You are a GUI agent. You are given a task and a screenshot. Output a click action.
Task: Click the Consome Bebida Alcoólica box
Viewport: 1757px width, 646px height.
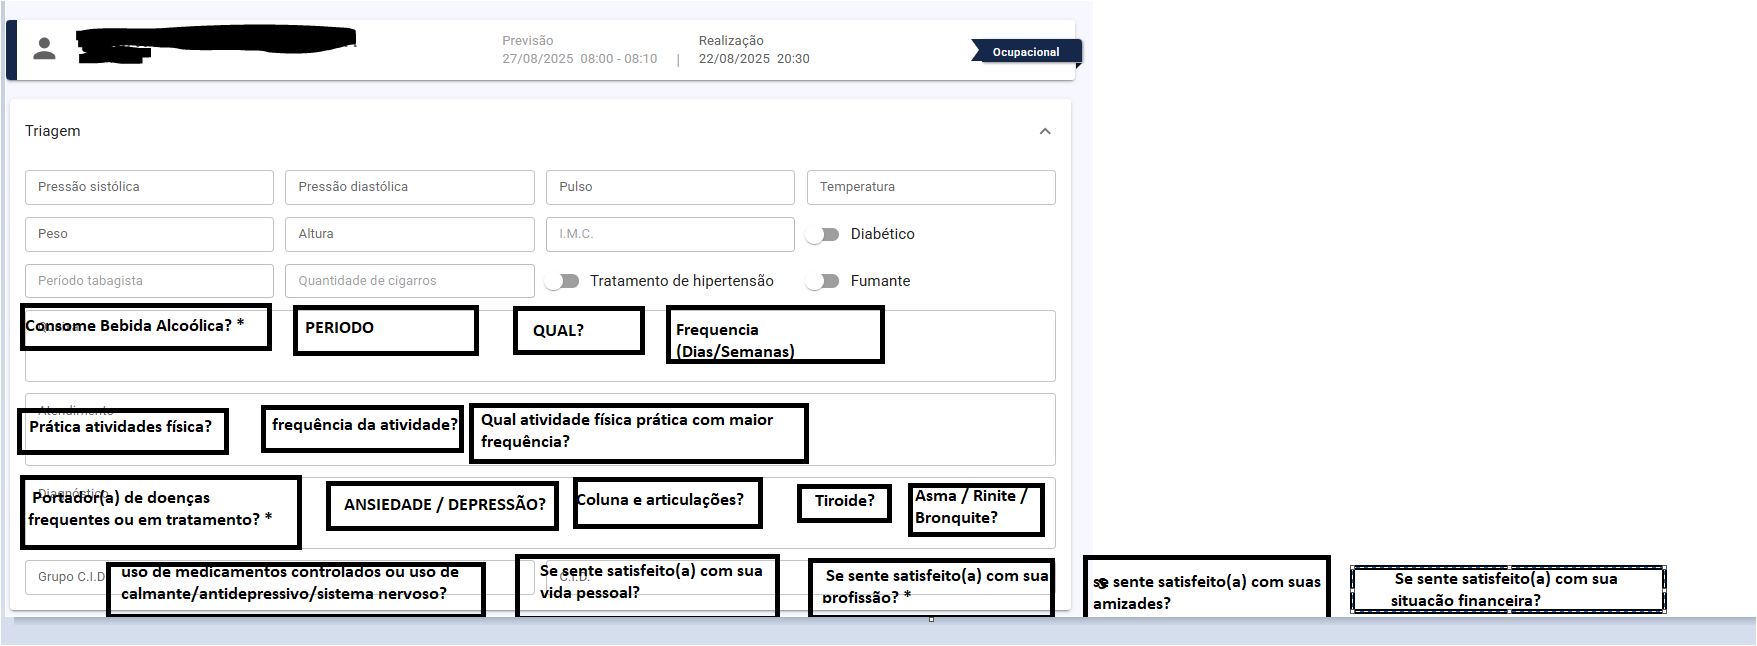click(x=145, y=327)
